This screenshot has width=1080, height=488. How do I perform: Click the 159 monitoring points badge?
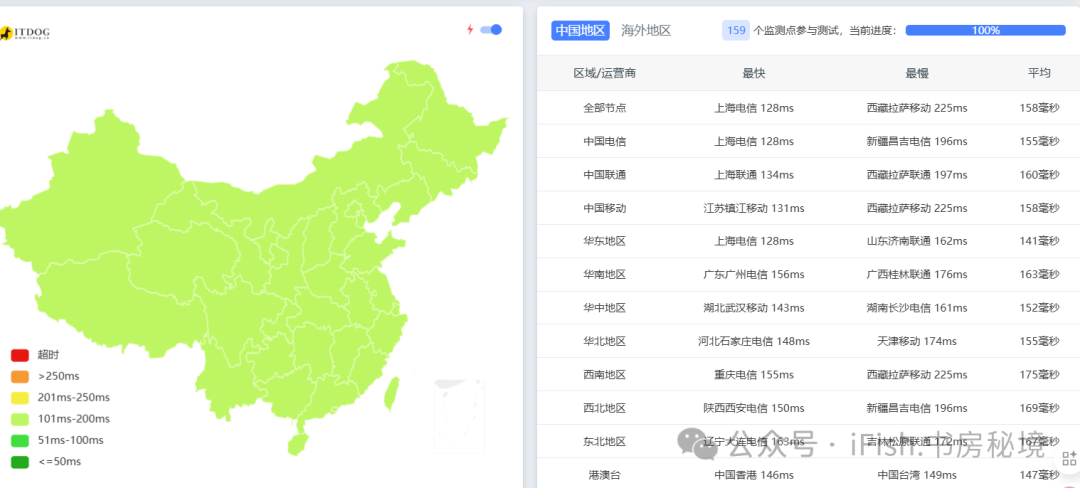pos(736,30)
